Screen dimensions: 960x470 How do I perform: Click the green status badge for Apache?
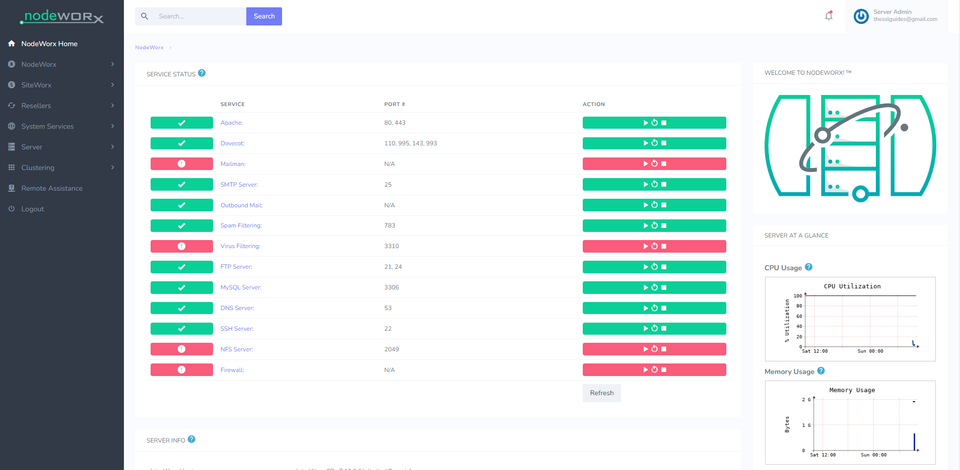point(181,123)
